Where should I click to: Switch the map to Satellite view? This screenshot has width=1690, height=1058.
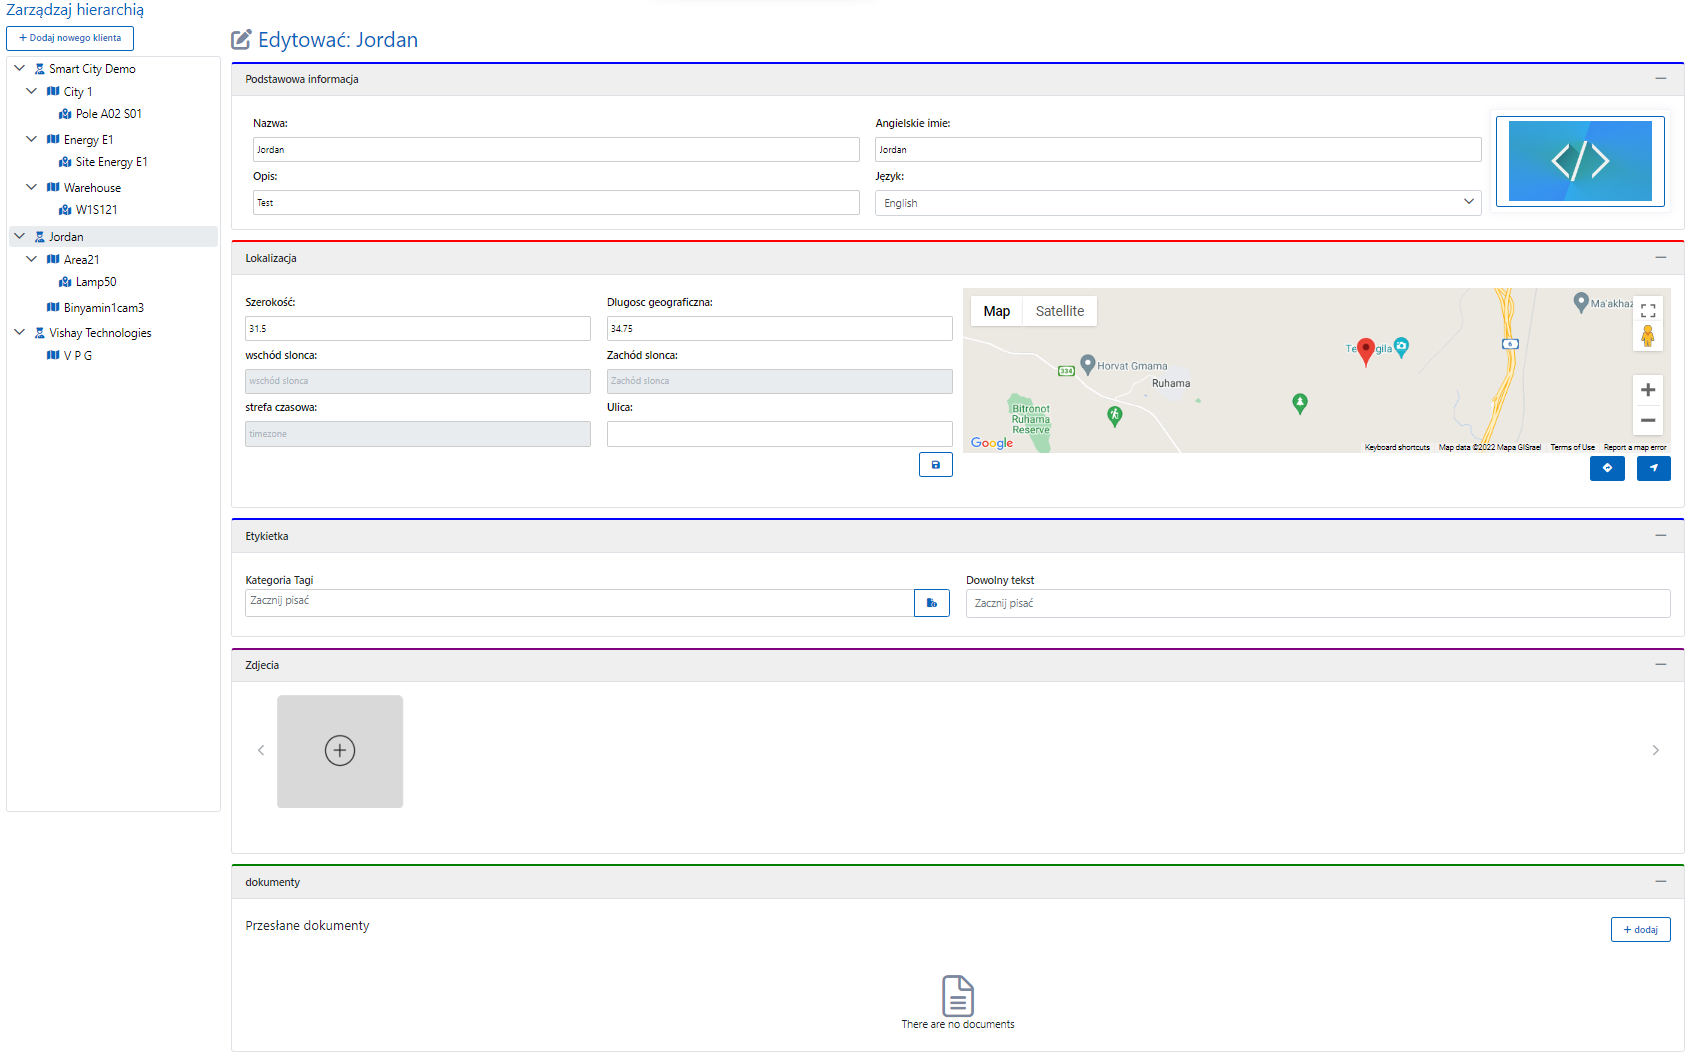point(1059,311)
